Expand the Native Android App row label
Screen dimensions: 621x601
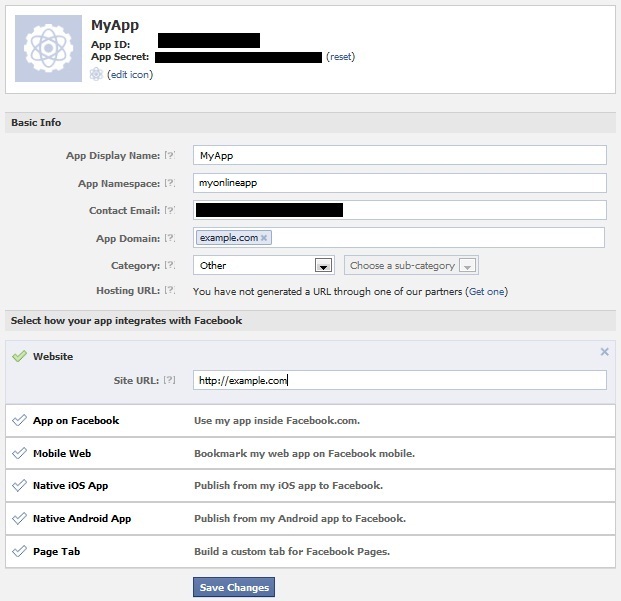click(x=82, y=519)
